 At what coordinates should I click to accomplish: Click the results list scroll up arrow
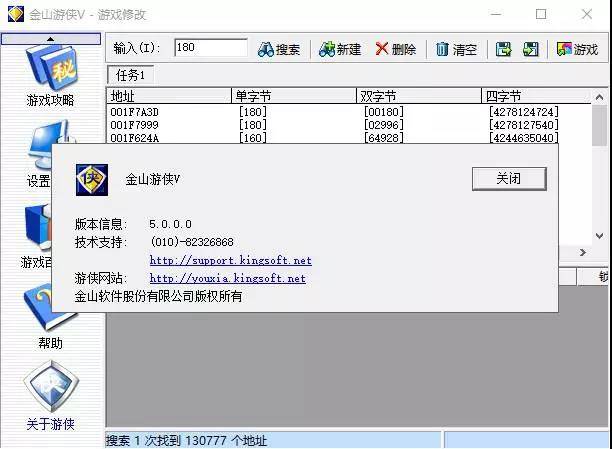point(600,97)
